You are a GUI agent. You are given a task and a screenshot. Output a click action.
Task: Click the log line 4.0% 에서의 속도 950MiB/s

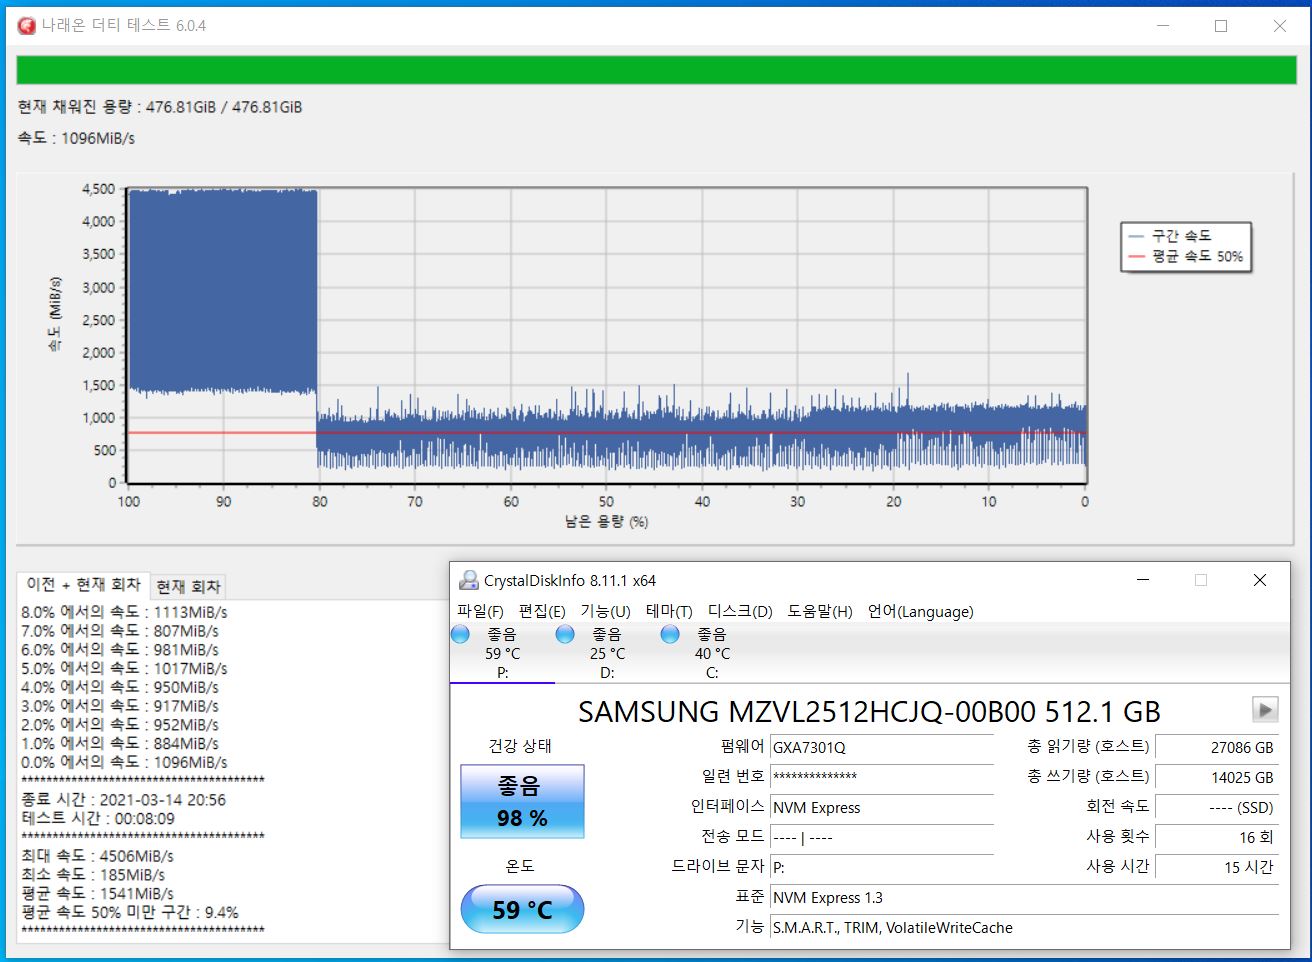[x=120, y=687]
